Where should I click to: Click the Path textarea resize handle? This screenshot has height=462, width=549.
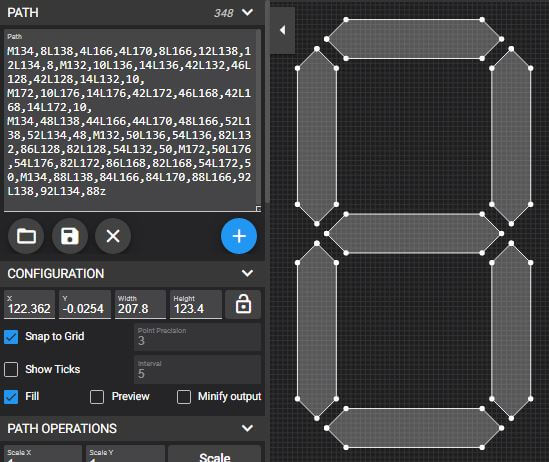(258, 209)
